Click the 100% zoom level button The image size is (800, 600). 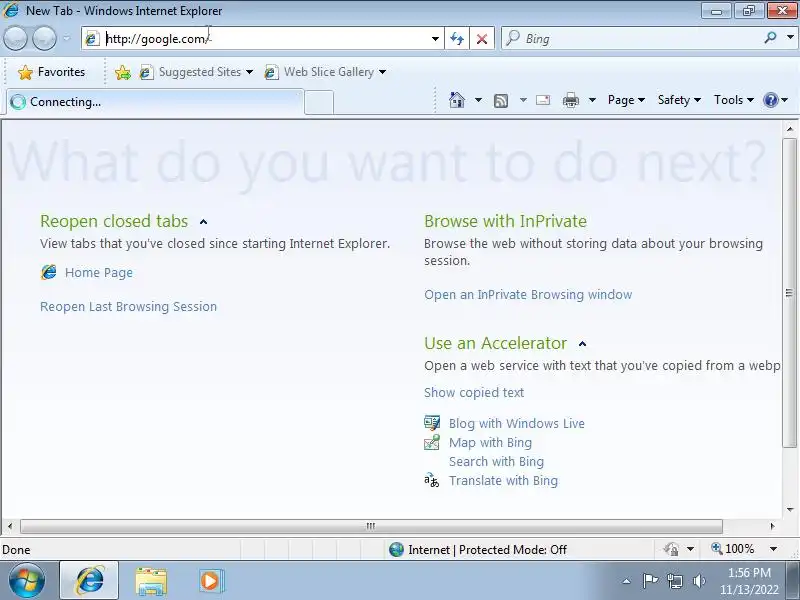[x=733, y=549]
